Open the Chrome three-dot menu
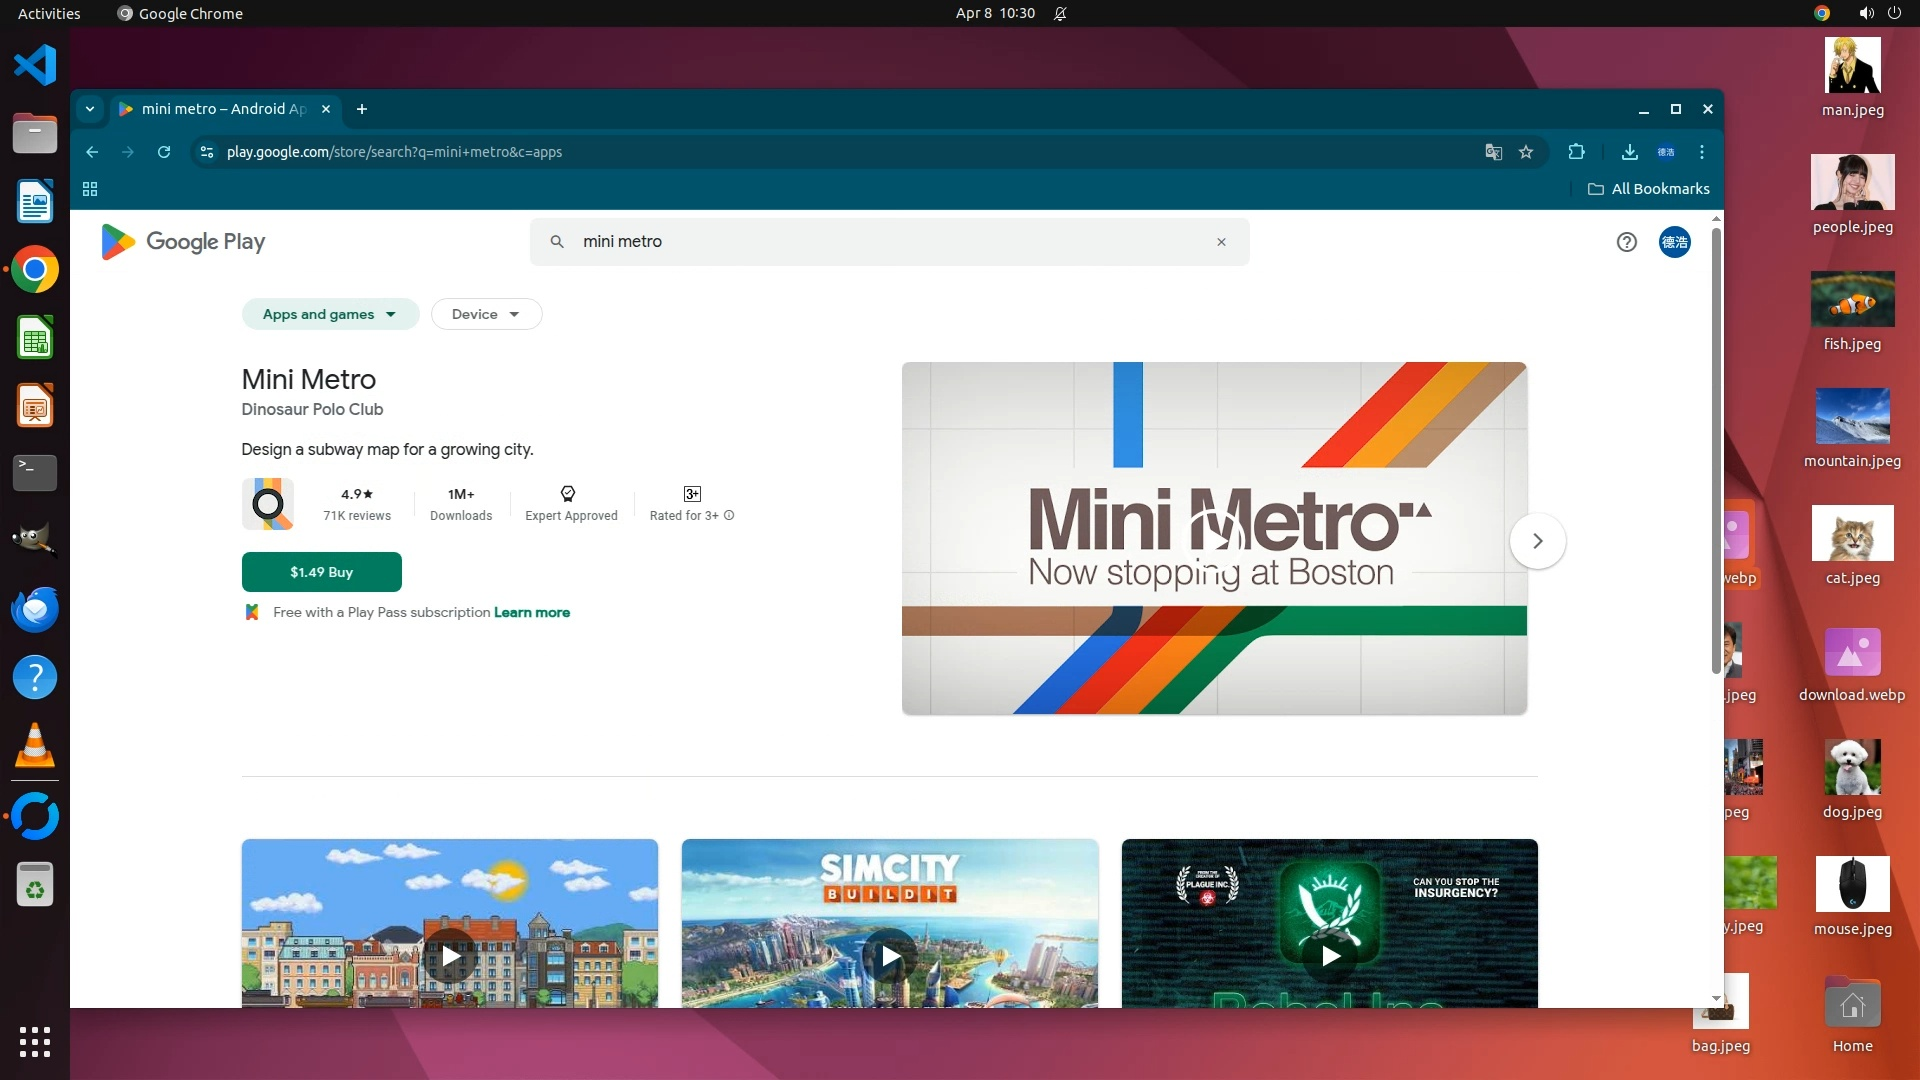The image size is (1920, 1080). [x=1702, y=152]
